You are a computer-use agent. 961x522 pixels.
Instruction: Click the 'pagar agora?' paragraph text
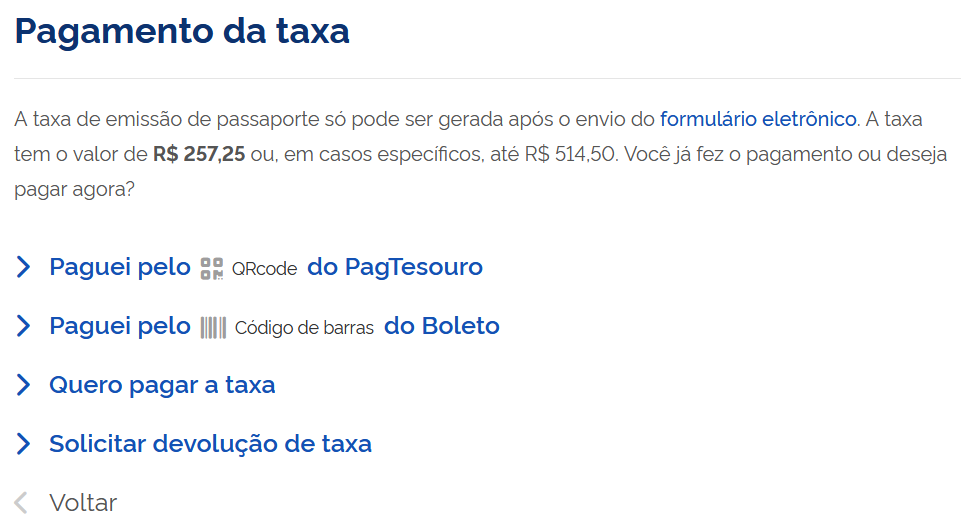[74, 190]
